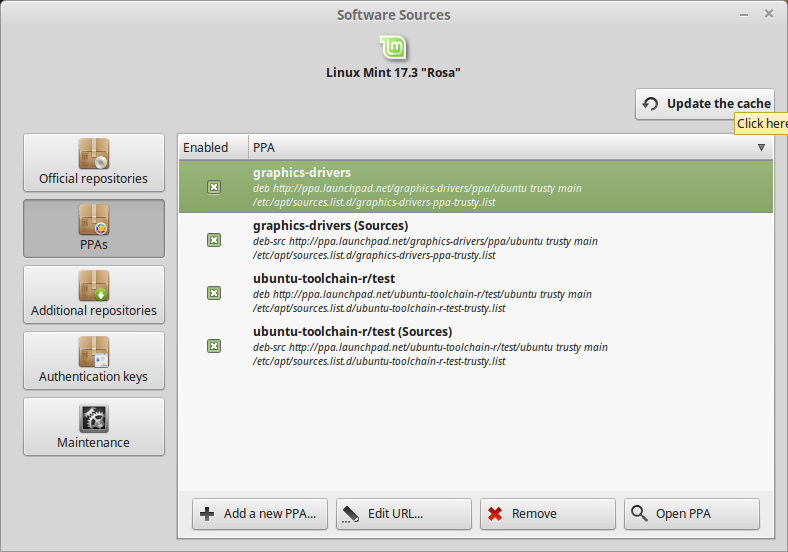Remove the selected PPA
This screenshot has height=552, width=788.
(548, 514)
